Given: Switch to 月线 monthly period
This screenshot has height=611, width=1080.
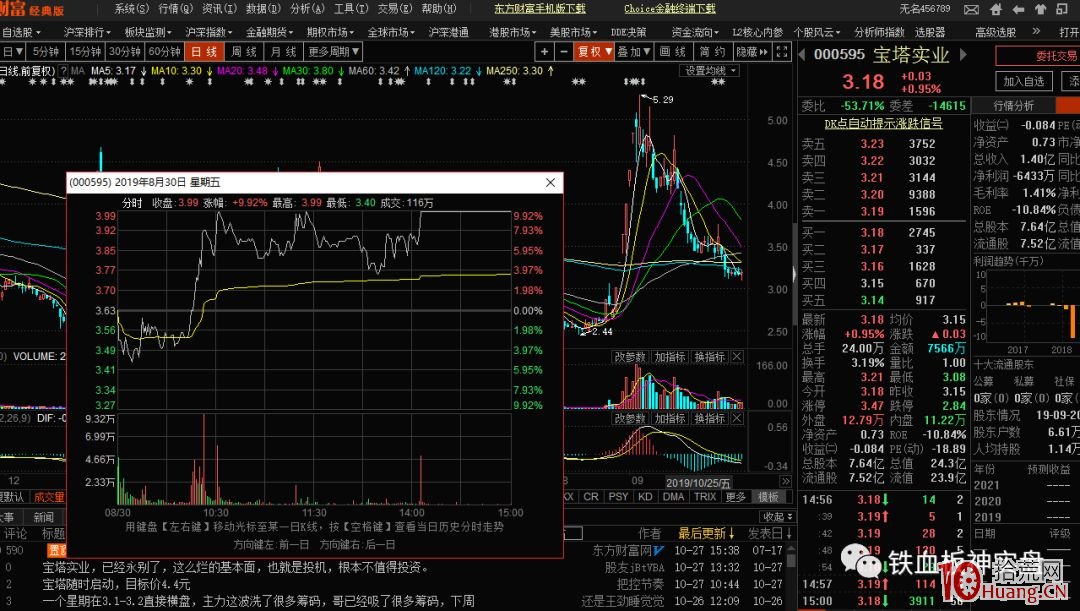Looking at the screenshot, I should click(x=284, y=52).
